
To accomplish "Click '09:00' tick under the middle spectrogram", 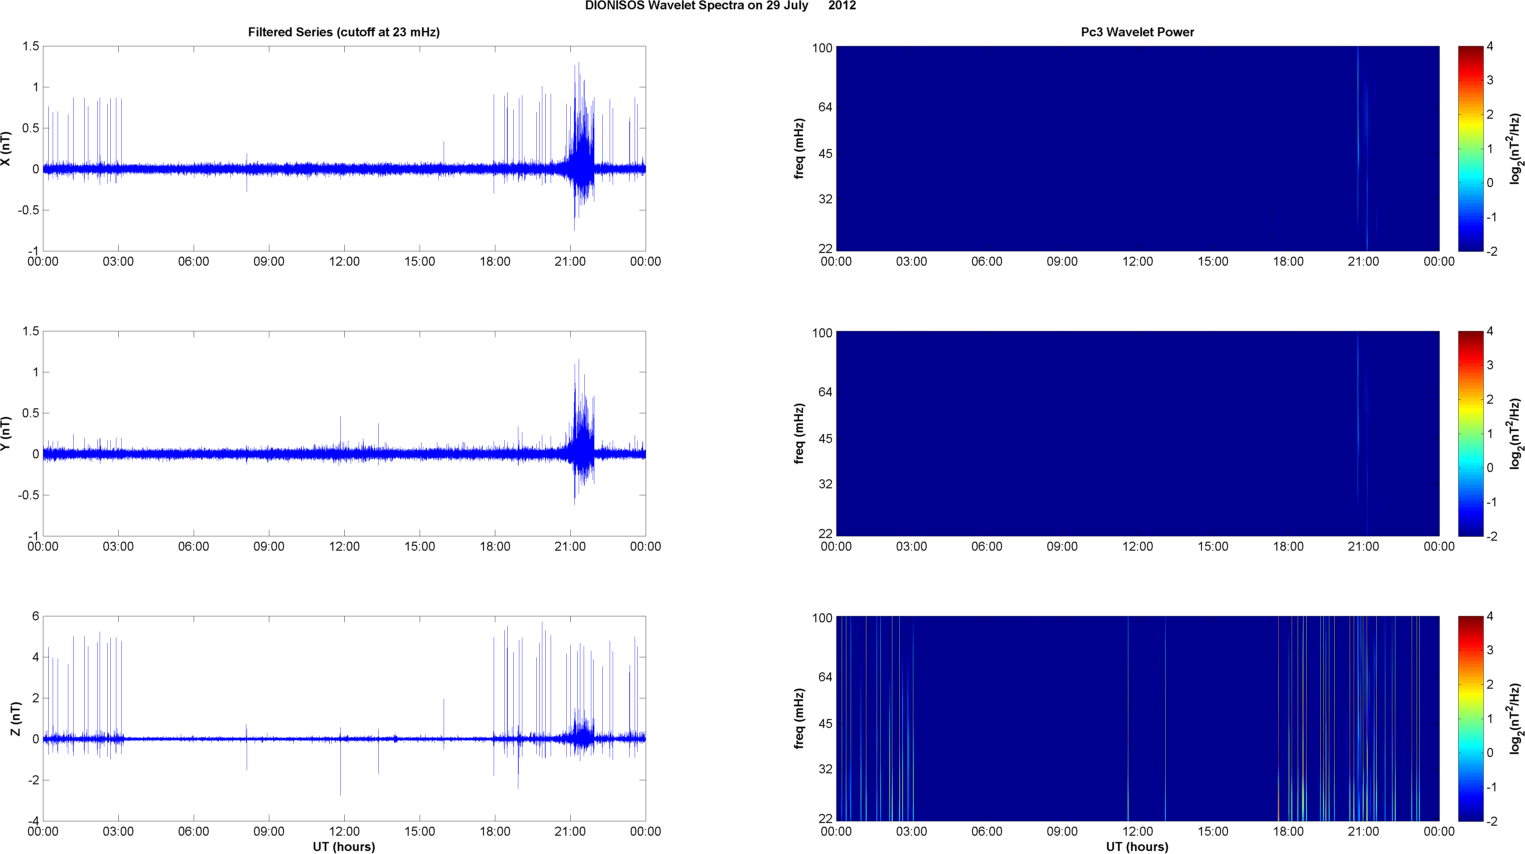I will 1062,547.
